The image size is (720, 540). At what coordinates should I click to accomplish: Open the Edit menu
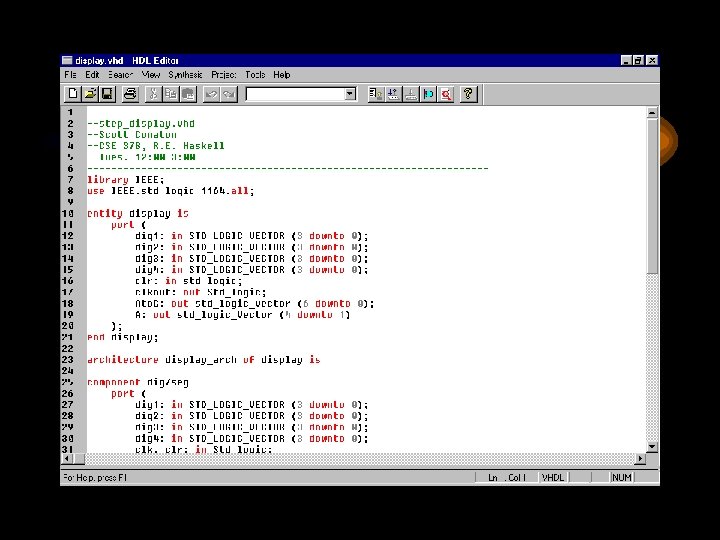[92, 74]
